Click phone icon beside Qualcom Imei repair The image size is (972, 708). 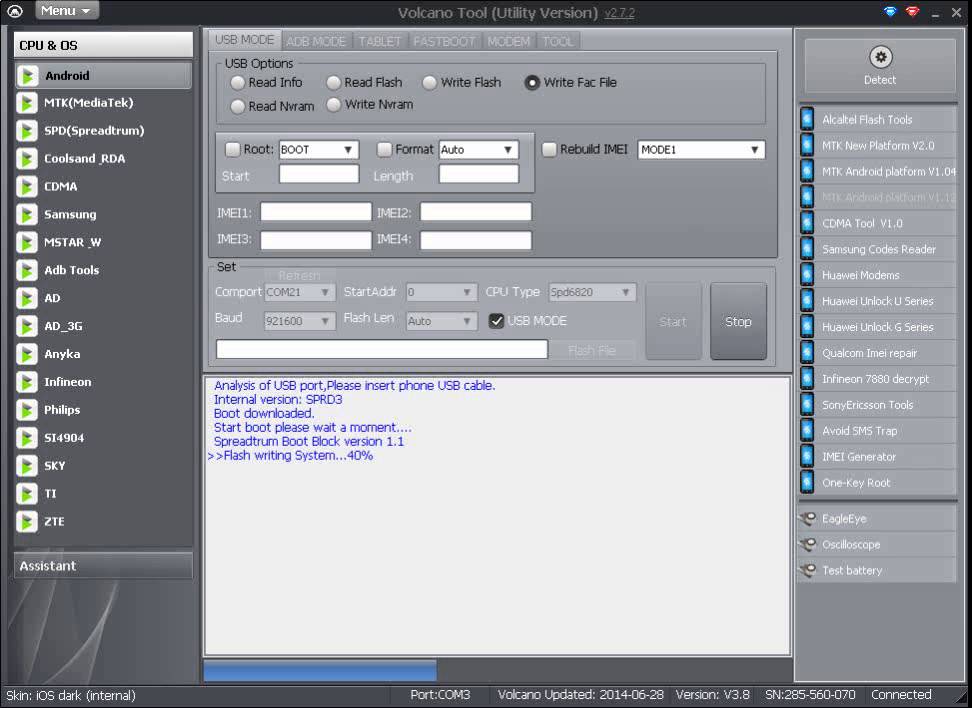coord(807,353)
